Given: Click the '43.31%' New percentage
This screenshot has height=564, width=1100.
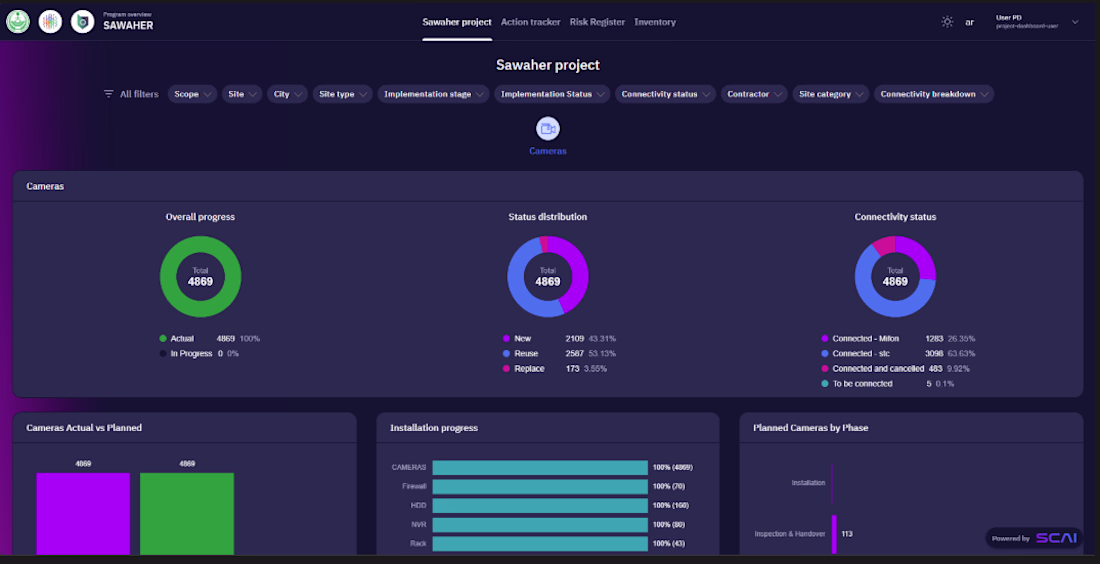Looking at the screenshot, I should 602,338.
